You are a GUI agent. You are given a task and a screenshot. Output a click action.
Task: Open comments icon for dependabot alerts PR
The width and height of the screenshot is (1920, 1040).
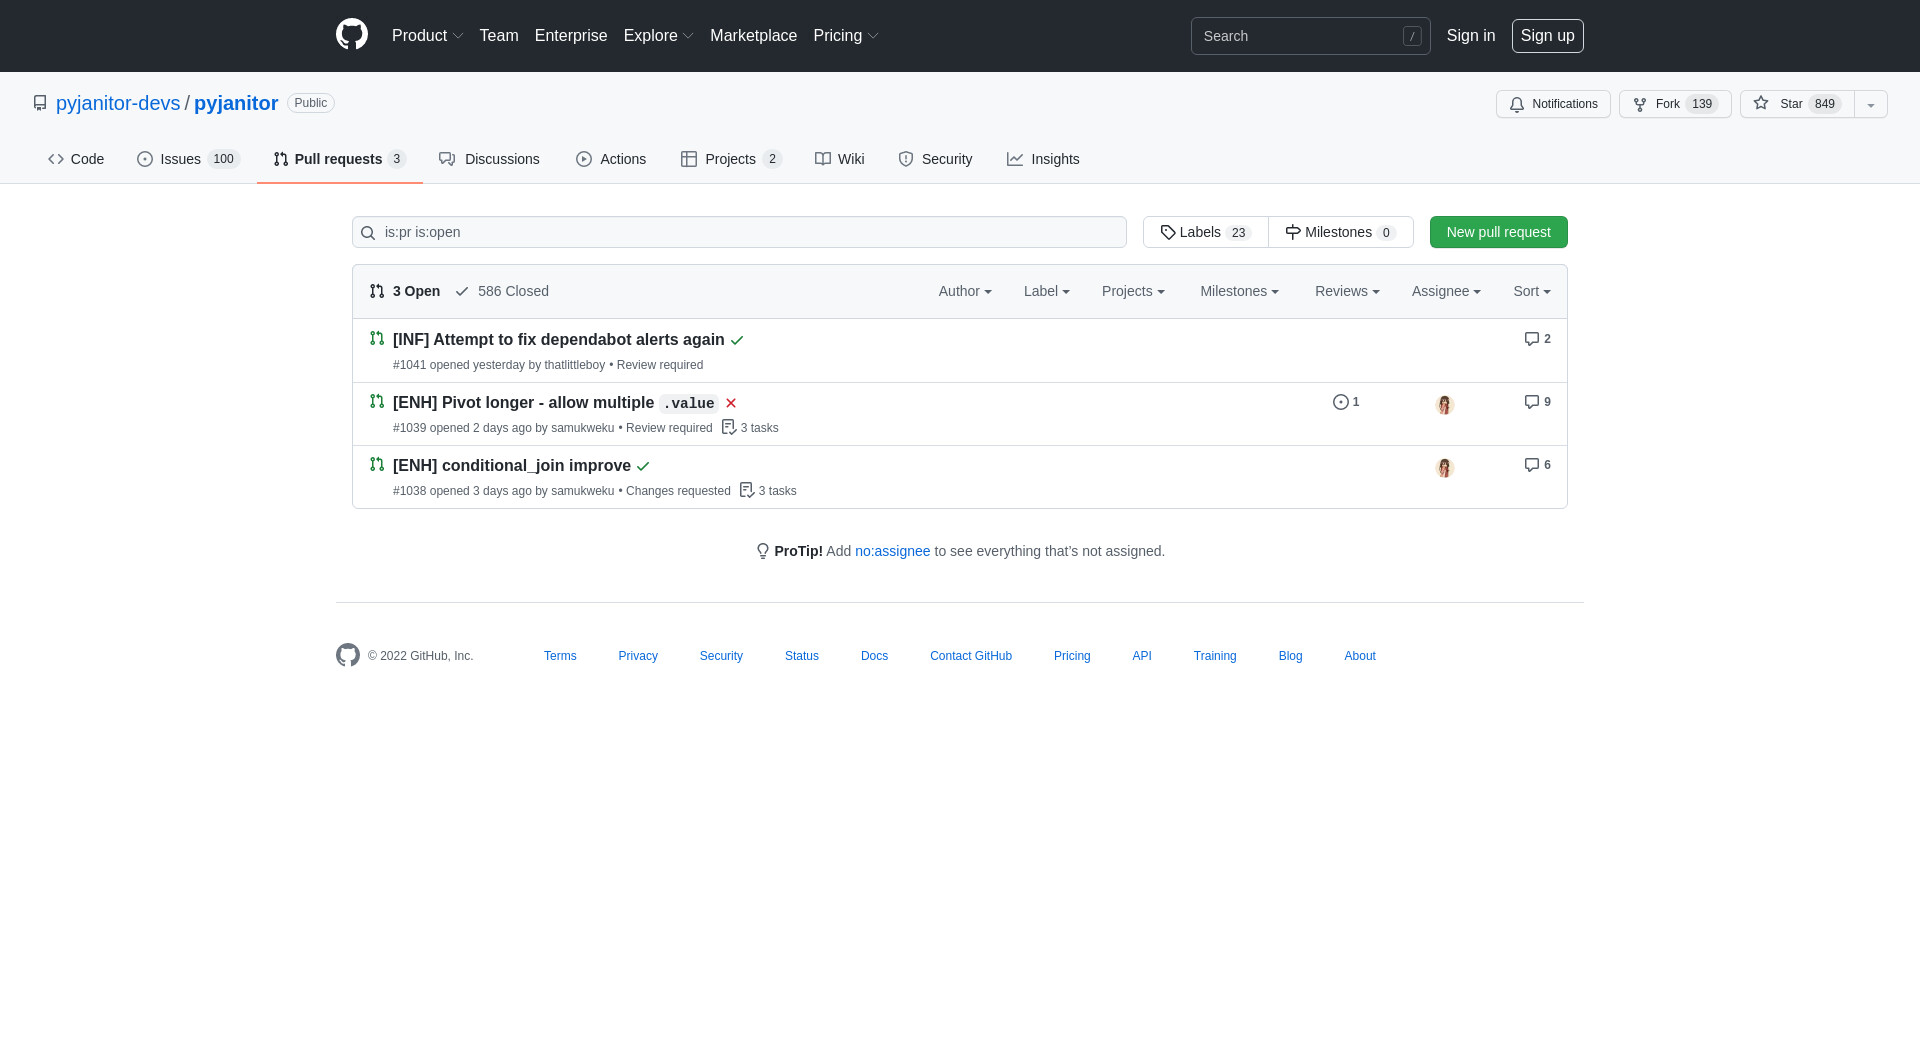click(1537, 339)
